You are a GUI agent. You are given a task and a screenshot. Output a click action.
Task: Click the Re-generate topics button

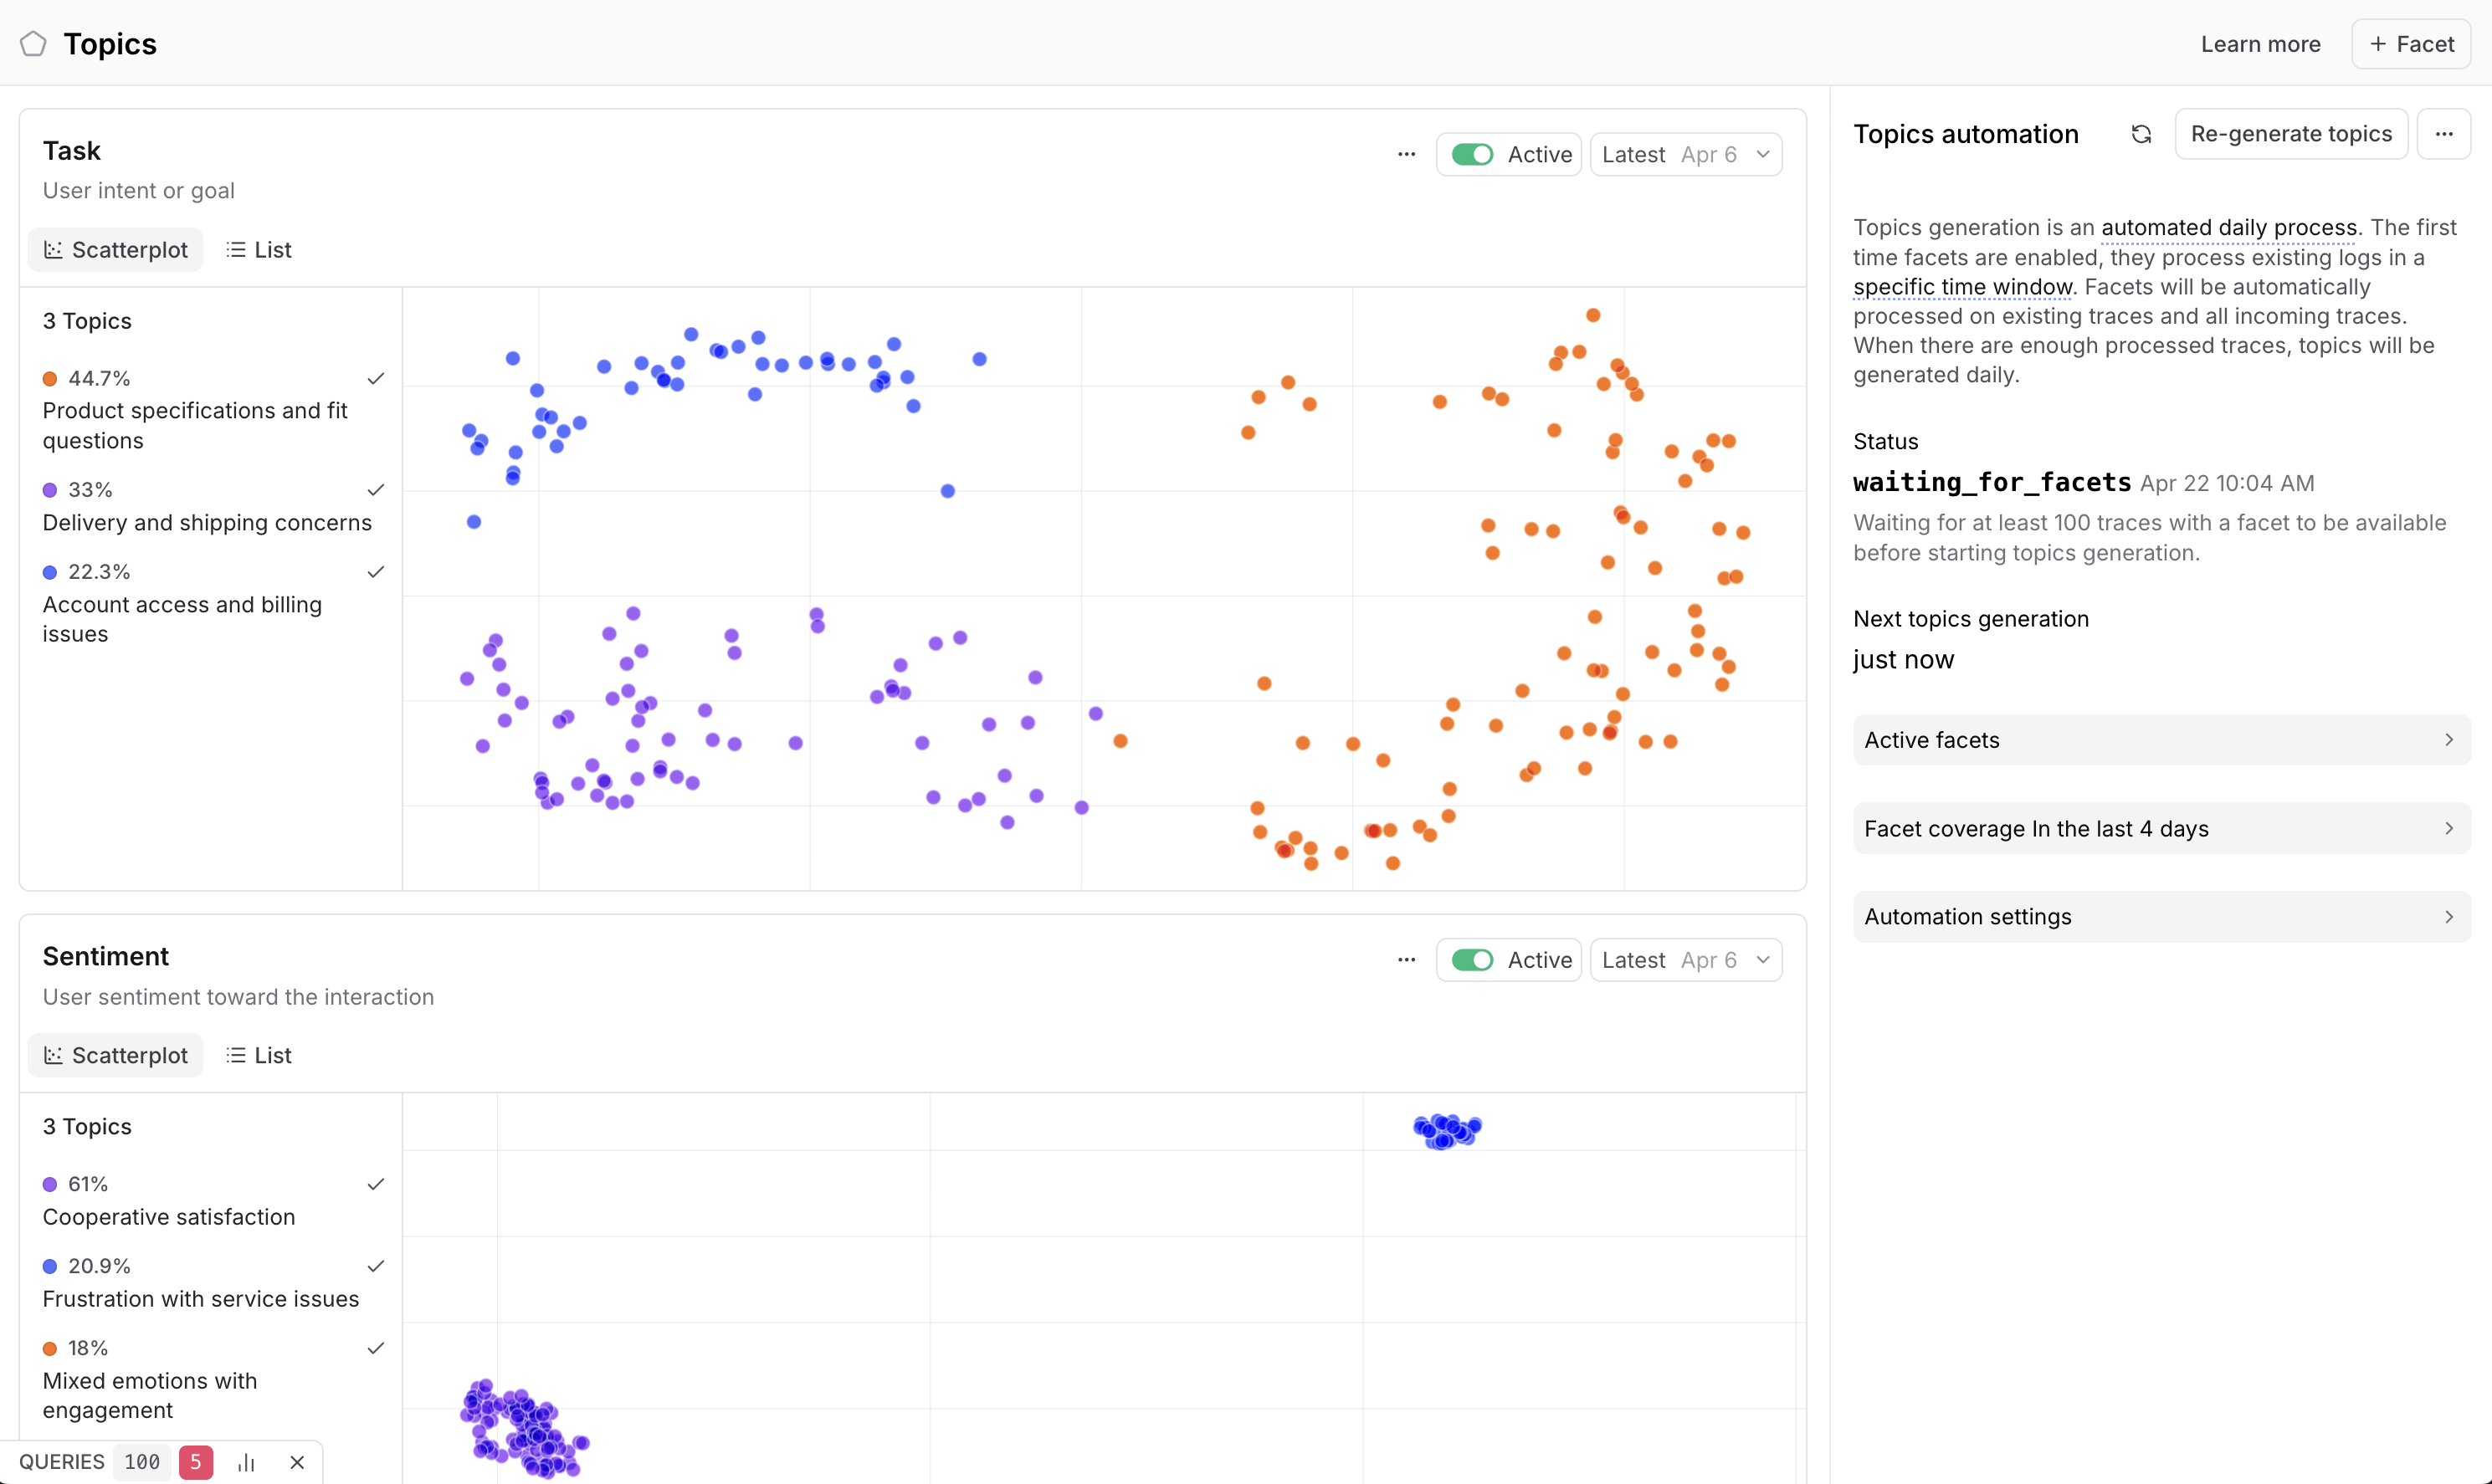[x=2291, y=134]
